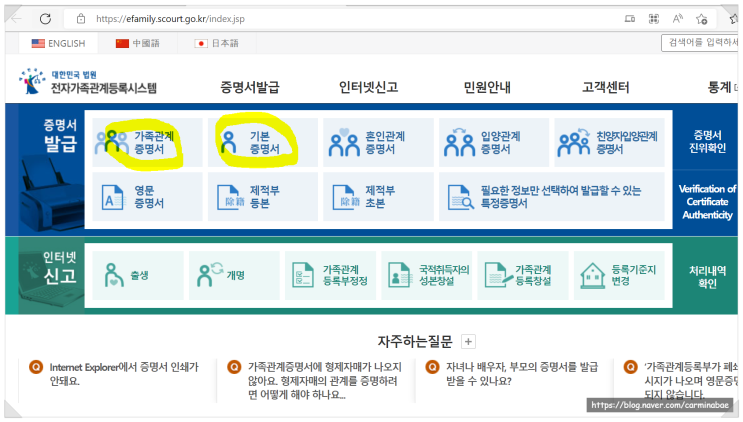Click the 출생 baby icon
The height and width of the screenshot is (422, 743).
click(113, 275)
